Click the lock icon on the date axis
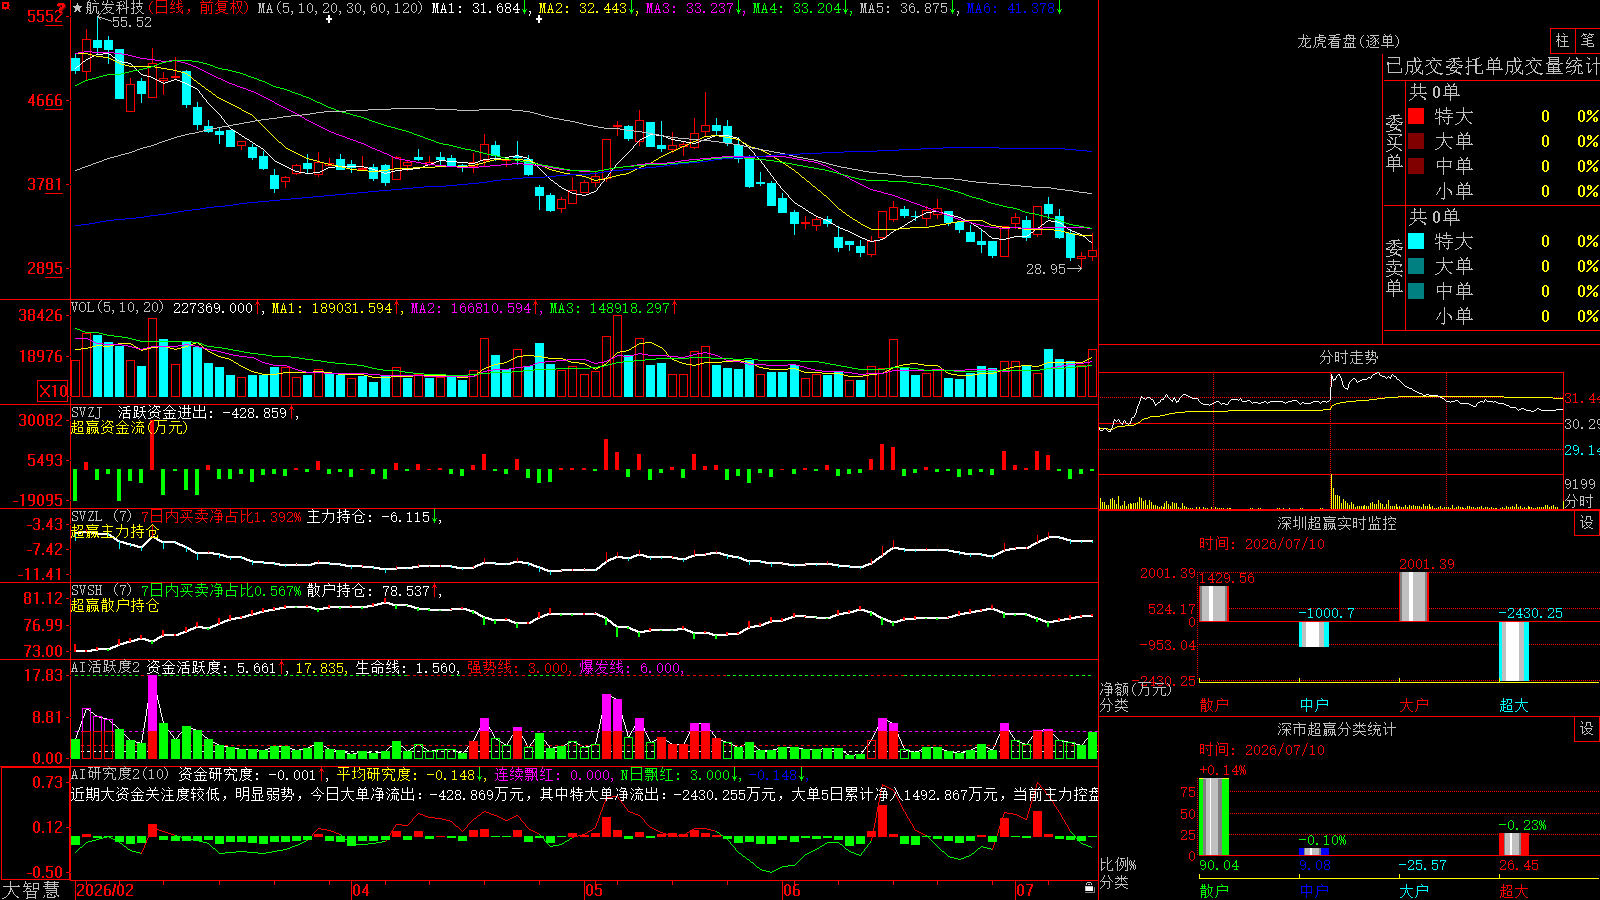 pyautogui.click(x=1089, y=887)
